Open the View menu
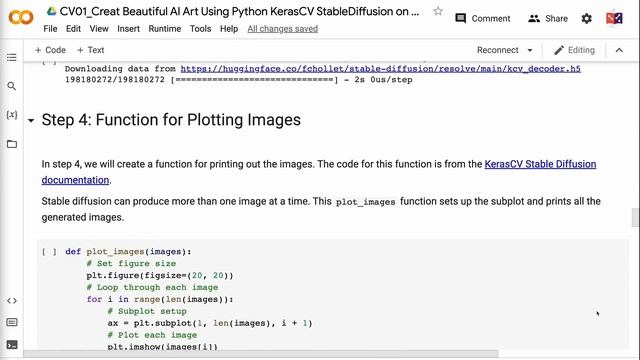This screenshot has width=640, height=360. point(99,29)
